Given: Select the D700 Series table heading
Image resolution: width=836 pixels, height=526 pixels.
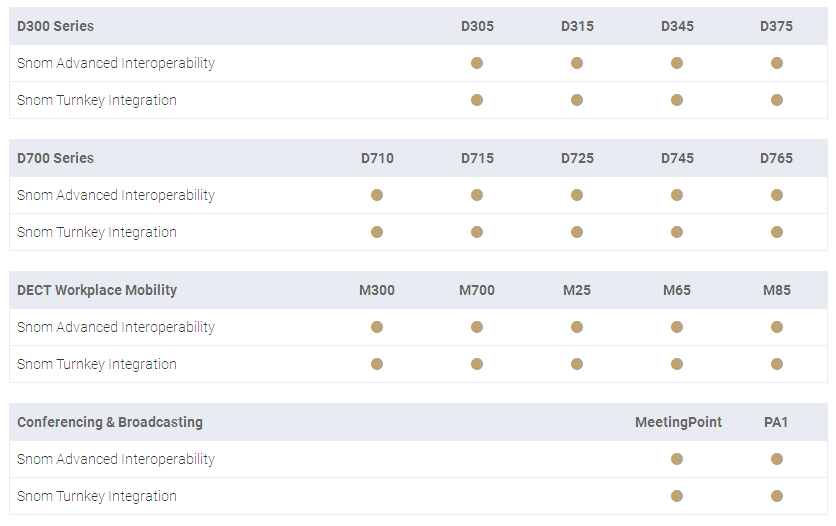Looking at the screenshot, I should [x=55, y=158].
